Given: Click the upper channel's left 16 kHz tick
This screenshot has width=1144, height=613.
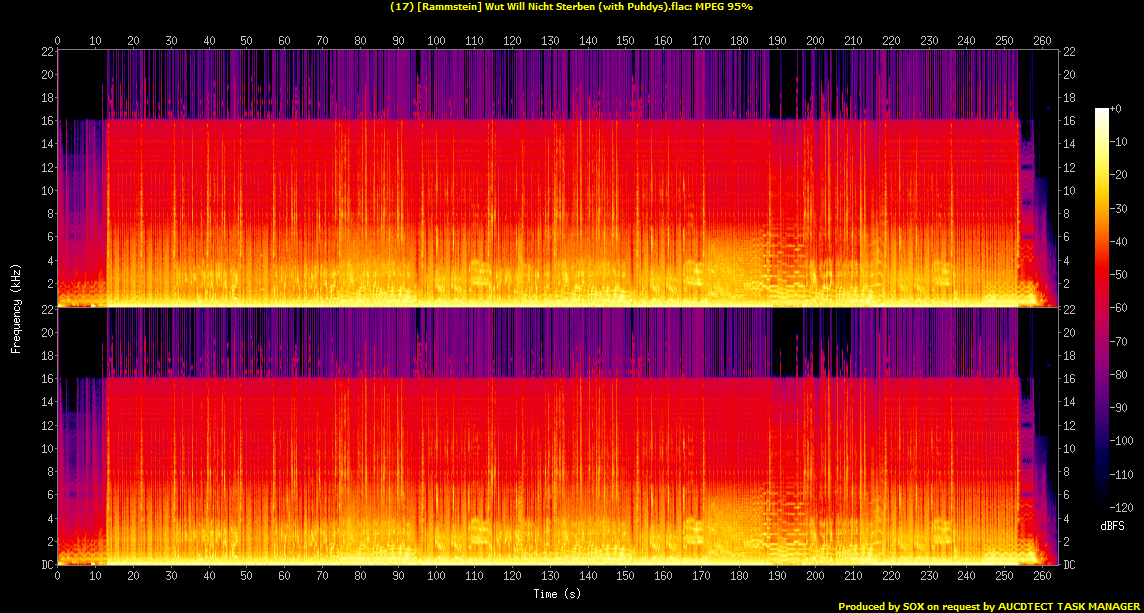Looking at the screenshot, I should 47,121.
